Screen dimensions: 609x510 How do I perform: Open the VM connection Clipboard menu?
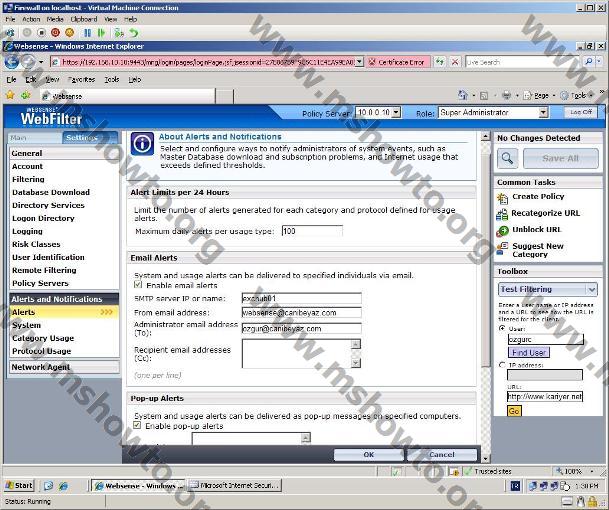84,19
